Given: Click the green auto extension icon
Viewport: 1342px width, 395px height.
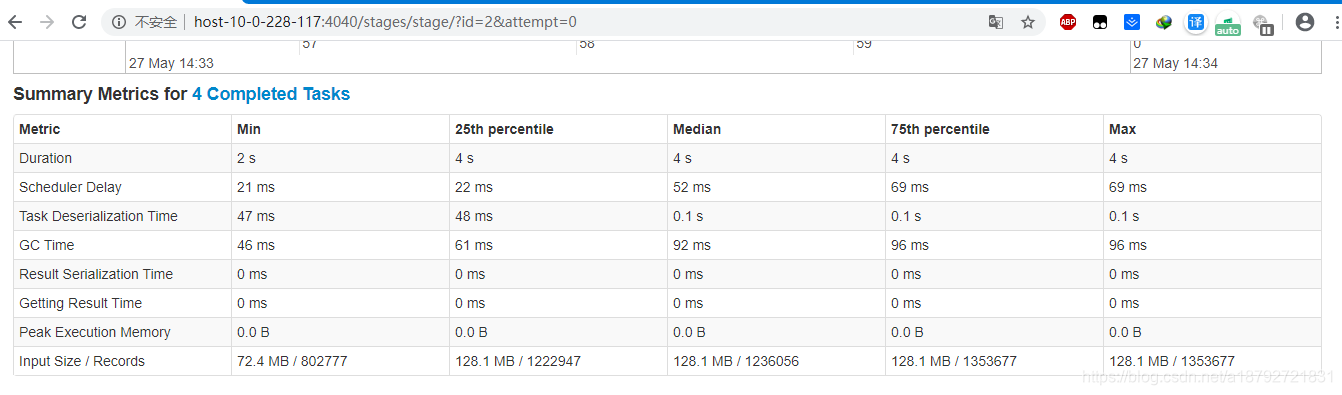Looking at the screenshot, I should point(1227,25).
